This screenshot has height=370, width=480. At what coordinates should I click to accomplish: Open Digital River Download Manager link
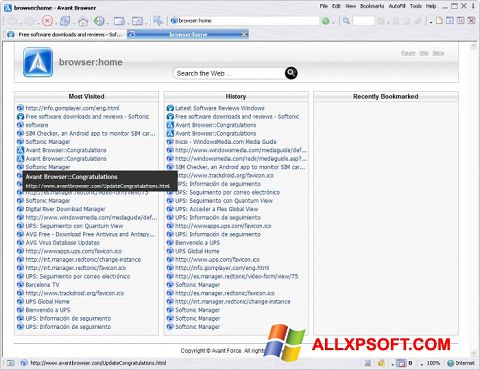click(65, 209)
